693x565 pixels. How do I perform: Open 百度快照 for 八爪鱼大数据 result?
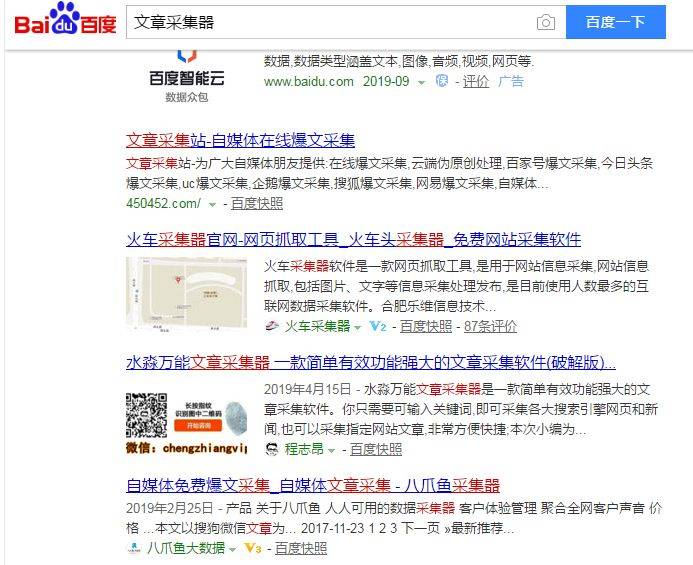(x=301, y=548)
